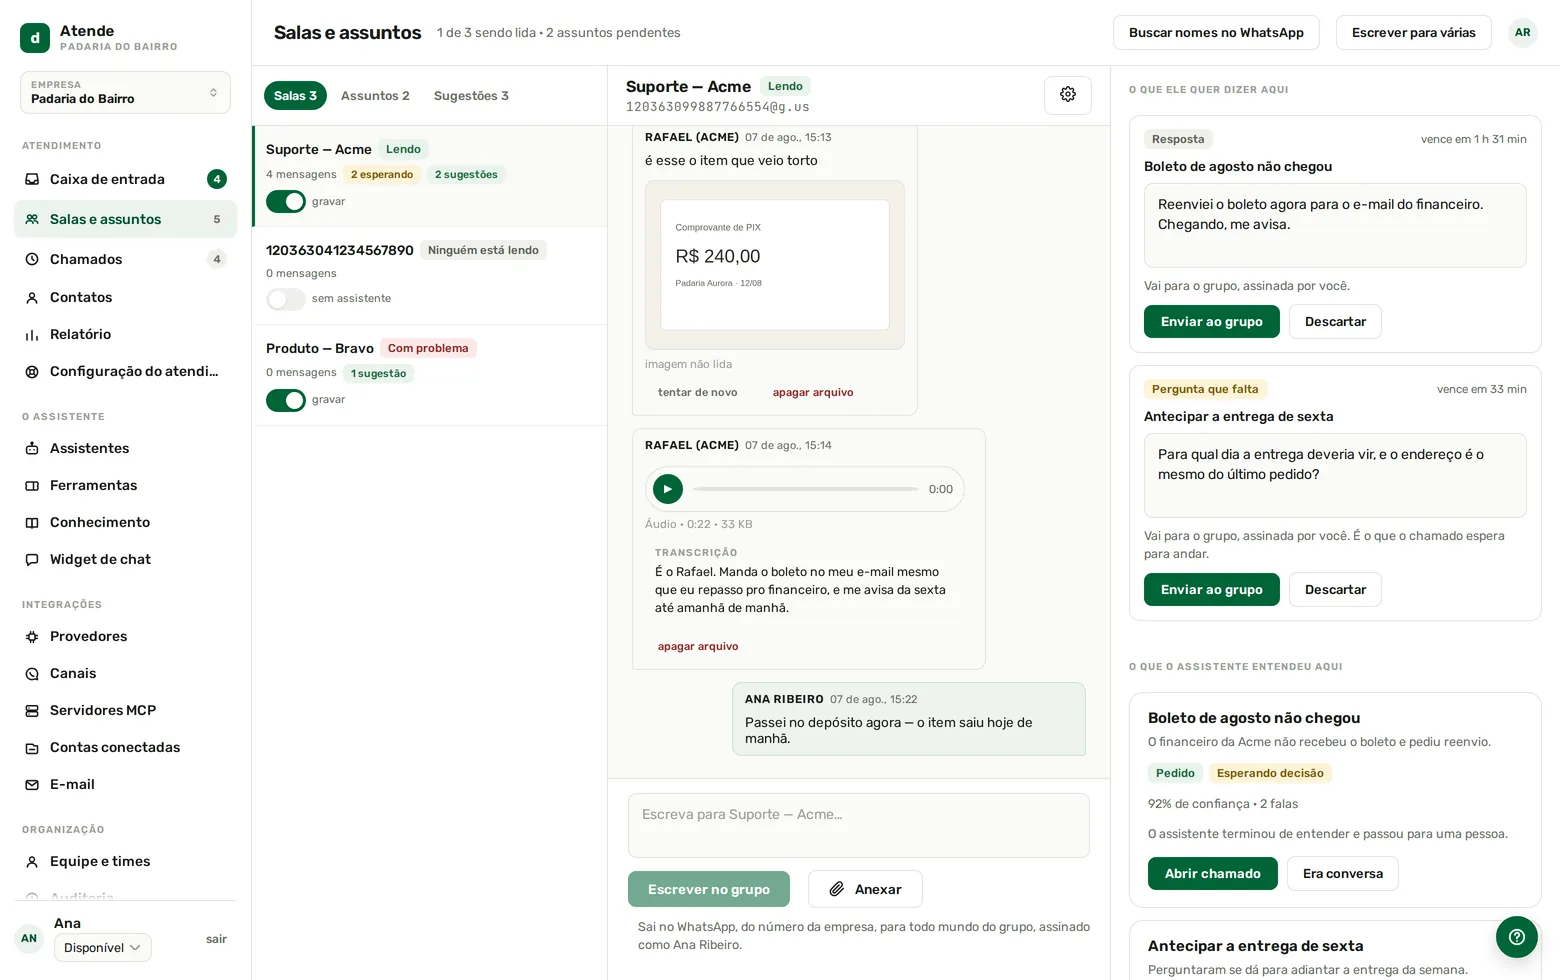Click the Ferramentas icon
This screenshot has width=1560, height=980.
pyautogui.click(x=32, y=485)
